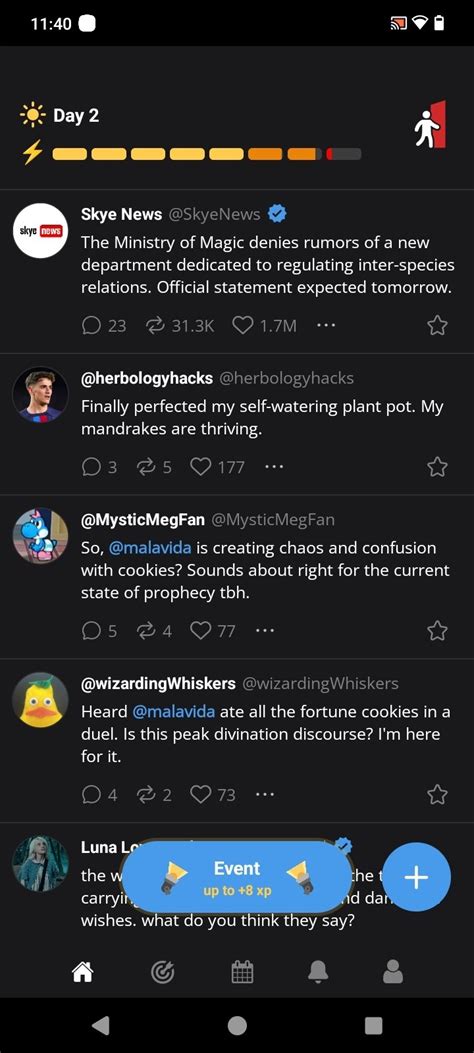474x1053 pixels.
Task: Open the wizardingWhiskers duck avatar
Action: tap(40, 700)
